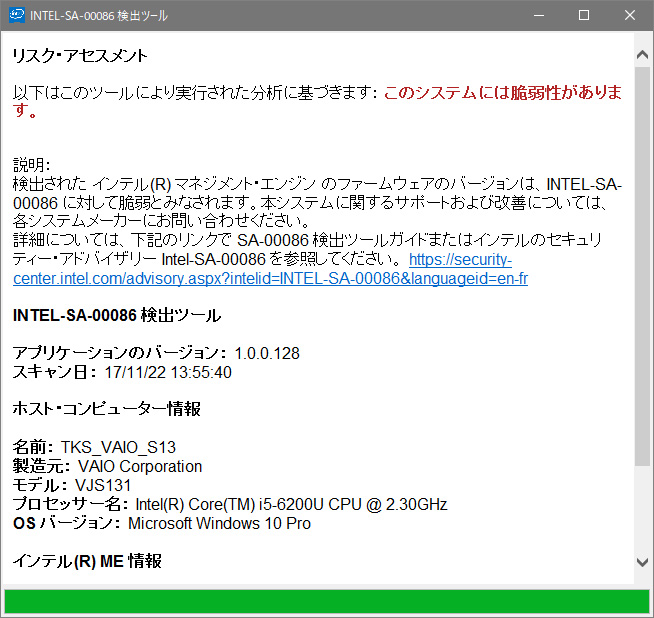Screen dimensions: 654x618
Task: Click the window title text in title bar
Action: click(x=99, y=16)
